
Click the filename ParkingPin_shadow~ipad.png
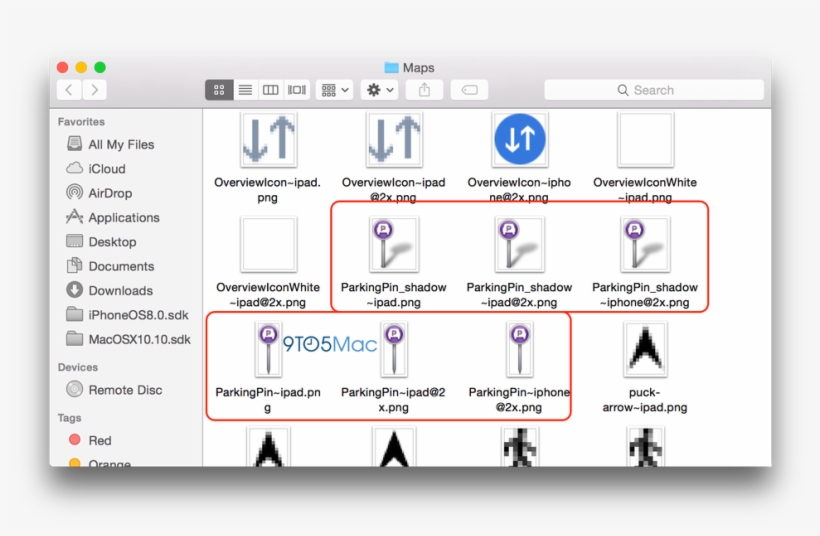(x=394, y=294)
